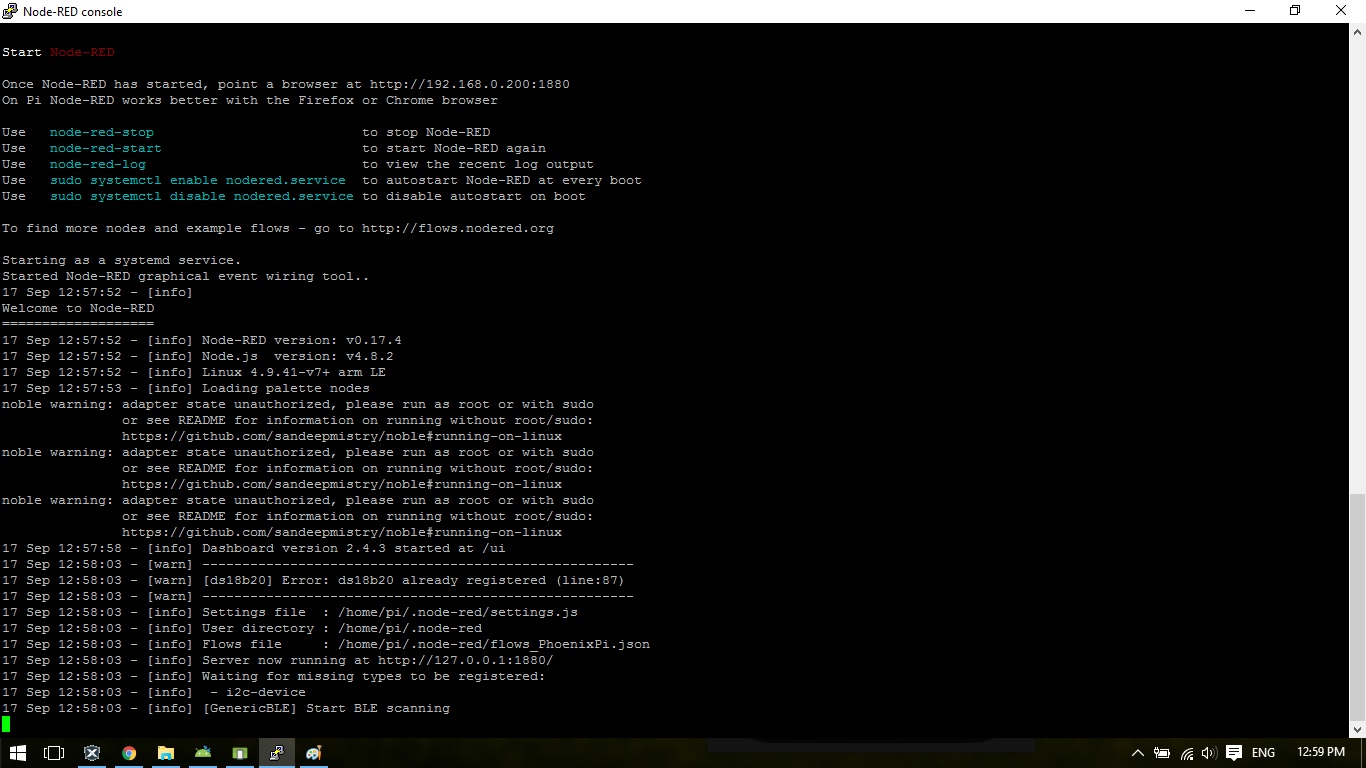Open Wi-Fi networks from the system tray

(x=1186, y=753)
